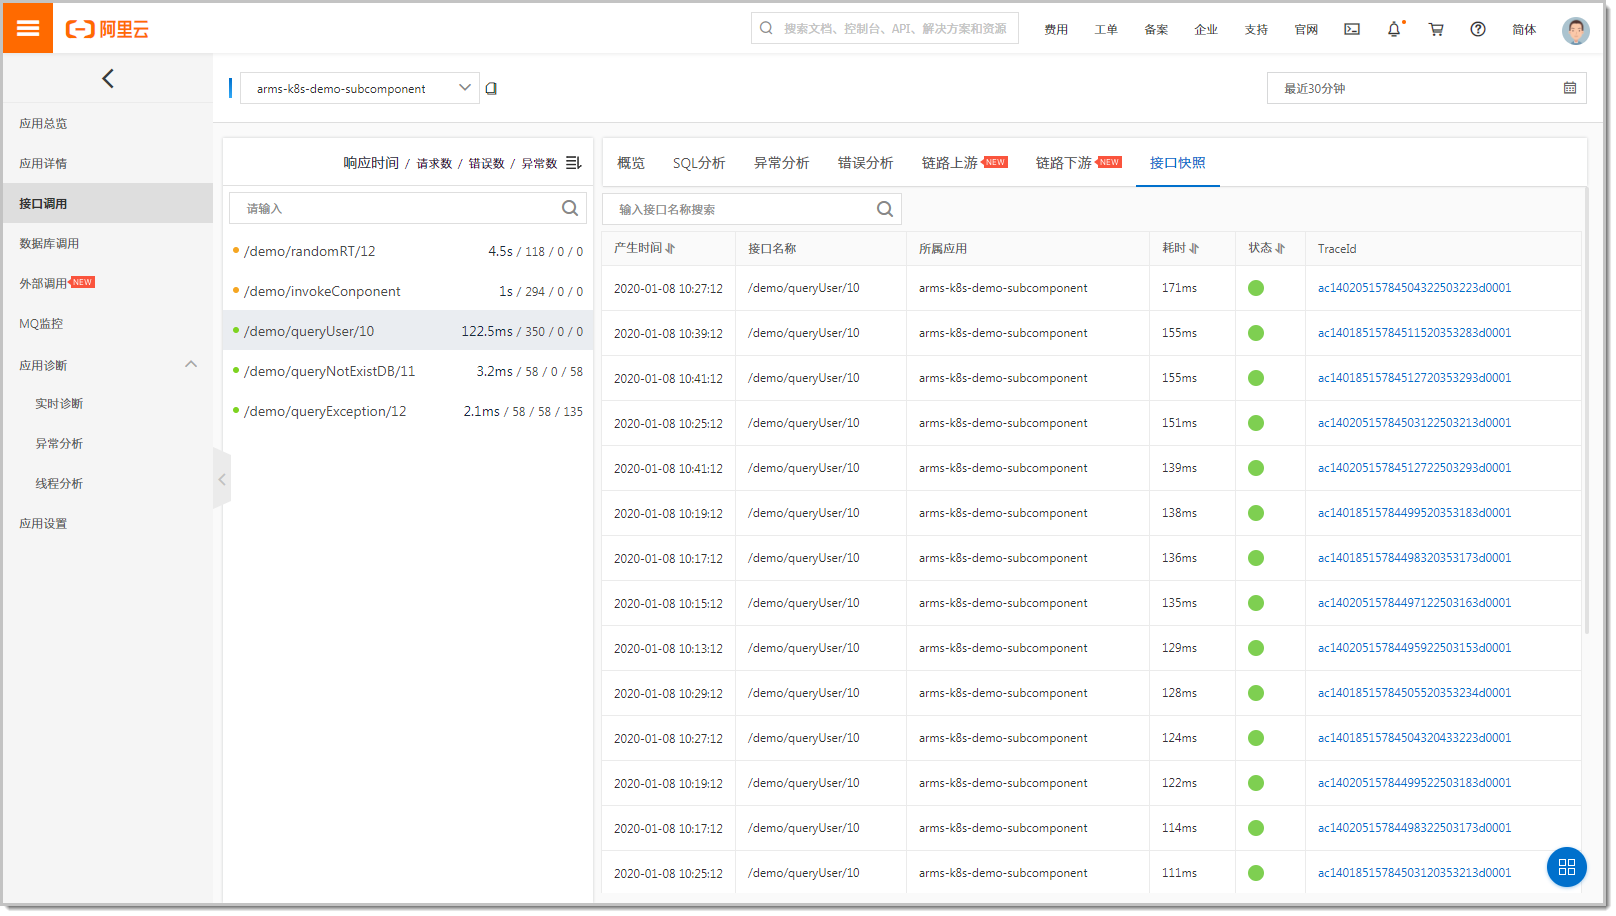Sort interface list by 错误数

pos(486,163)
